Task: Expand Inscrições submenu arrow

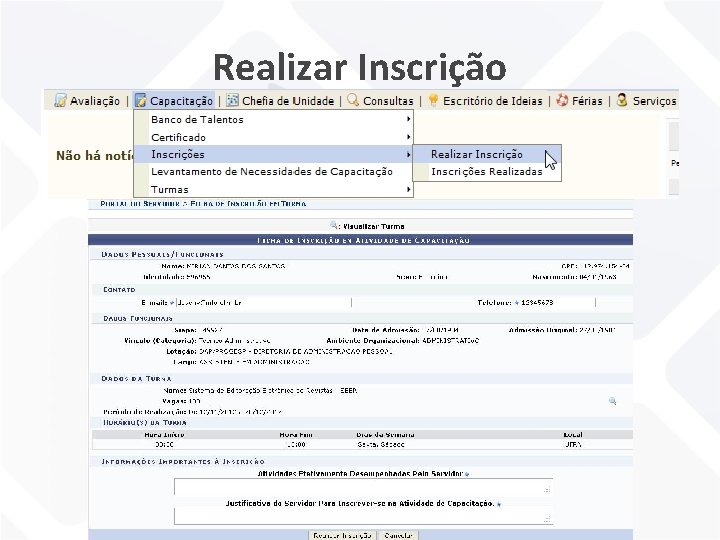Action: click(x=408, y=154)
